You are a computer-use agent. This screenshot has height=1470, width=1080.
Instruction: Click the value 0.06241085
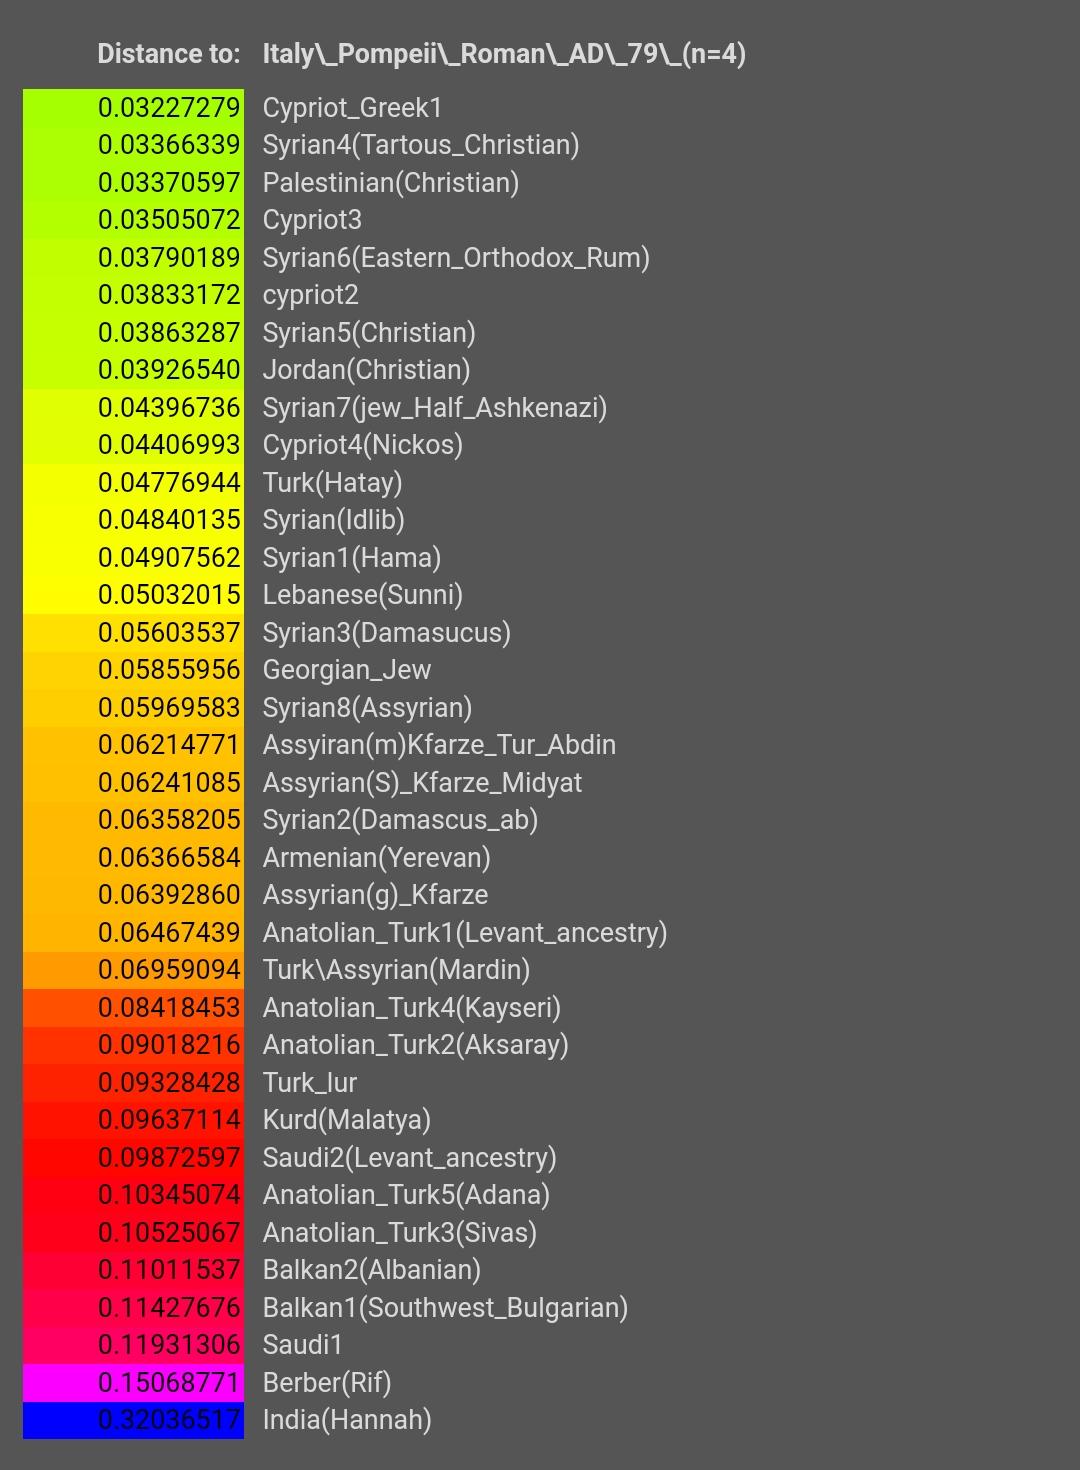click(x=169, y=782)
